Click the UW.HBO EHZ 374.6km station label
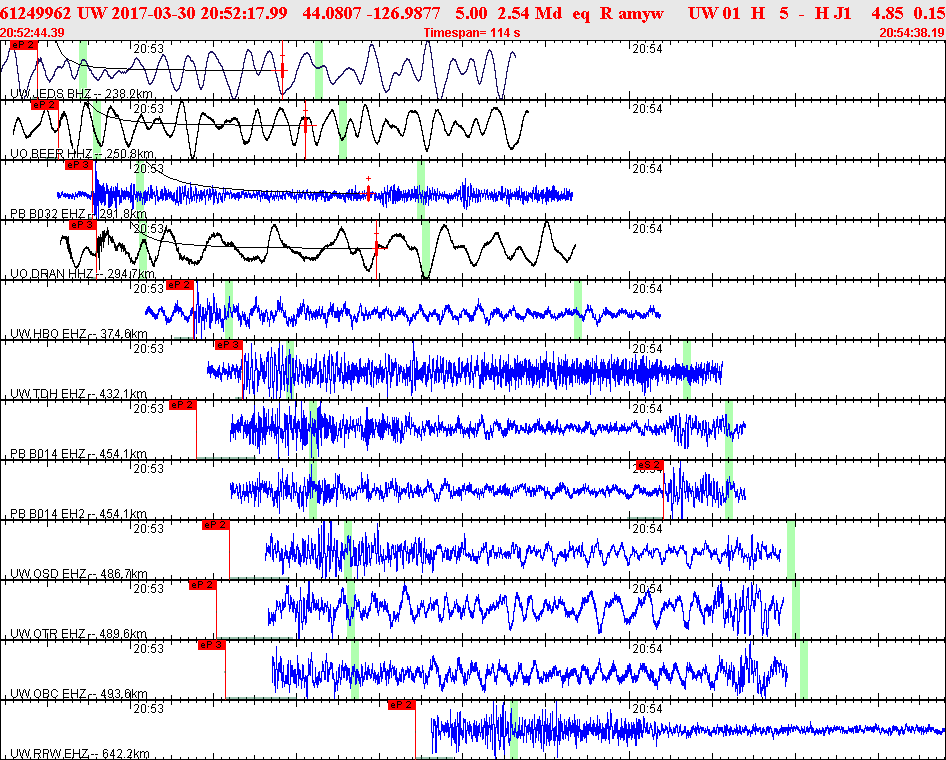 [x=79, y=334]
